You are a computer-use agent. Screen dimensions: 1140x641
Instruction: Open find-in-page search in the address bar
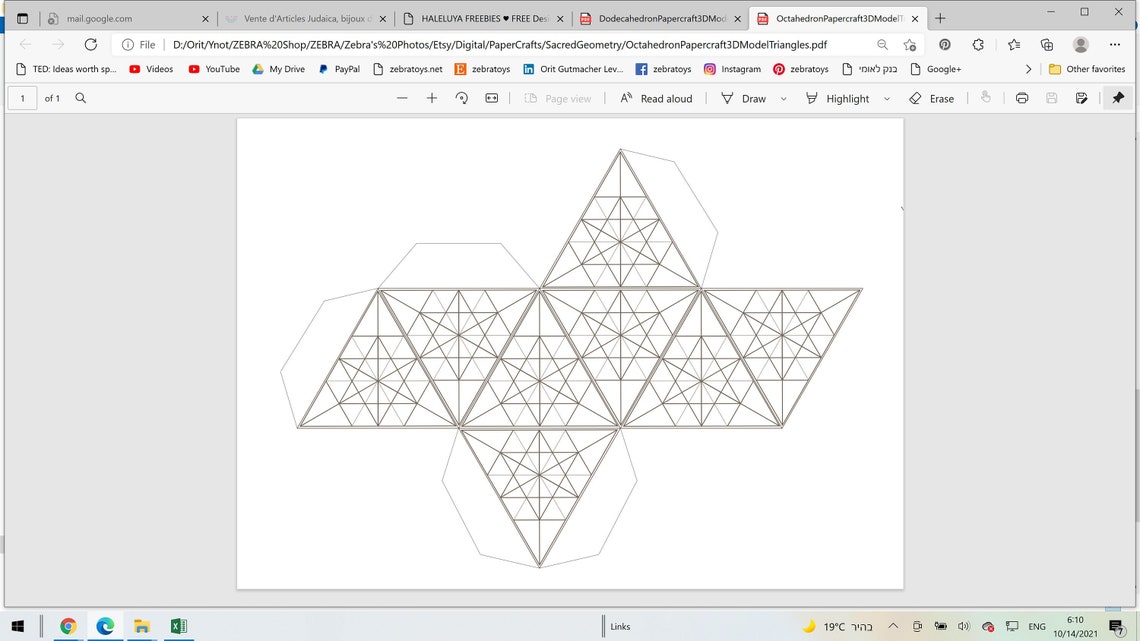[880, 44]
